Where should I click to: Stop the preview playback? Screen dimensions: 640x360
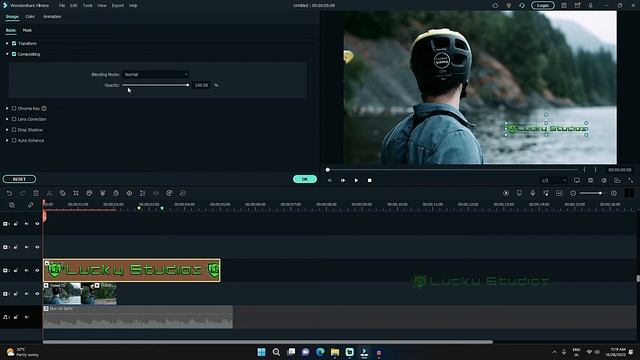point(369,180)
